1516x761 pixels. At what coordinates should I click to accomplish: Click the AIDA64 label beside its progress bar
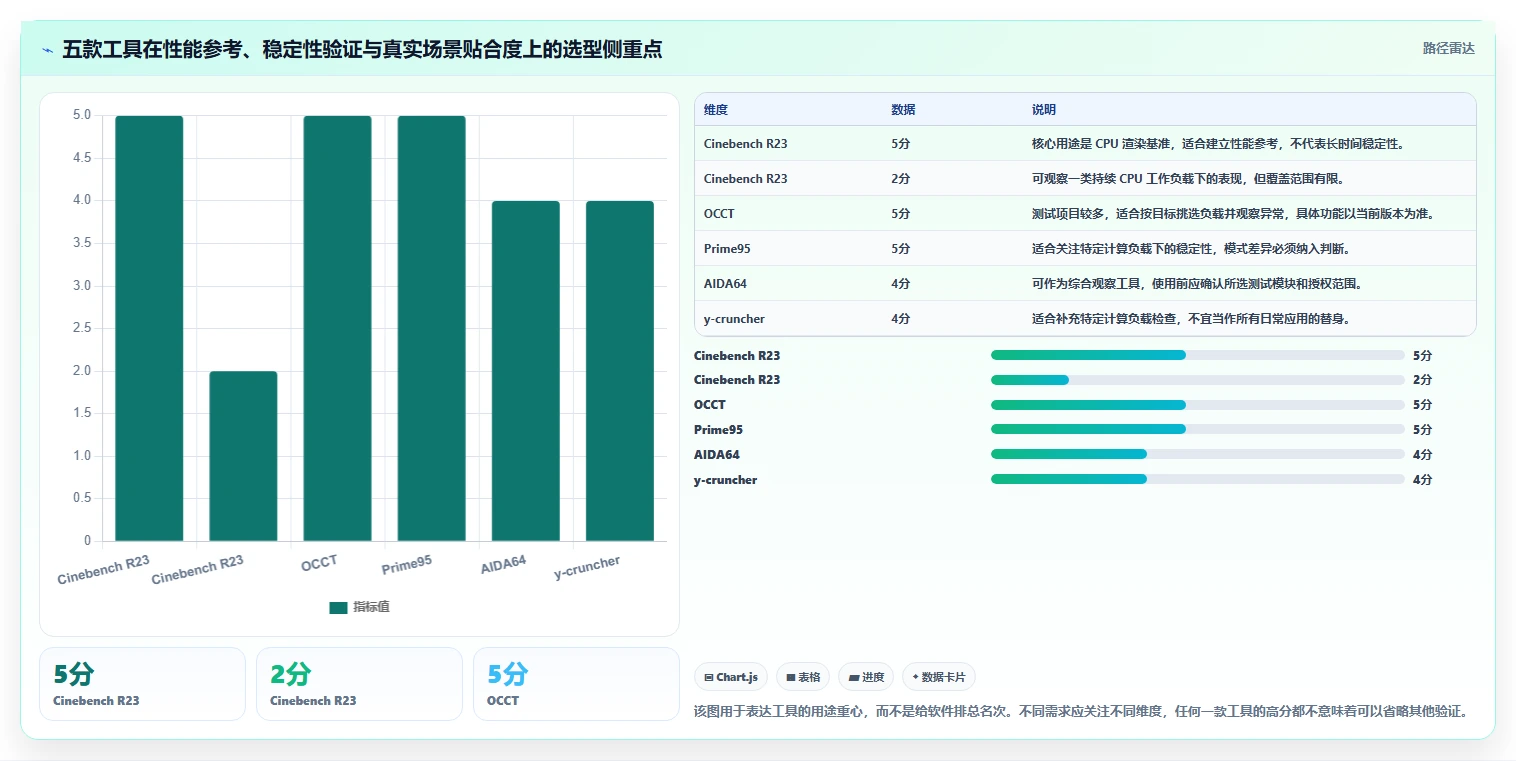pos(717,455)
